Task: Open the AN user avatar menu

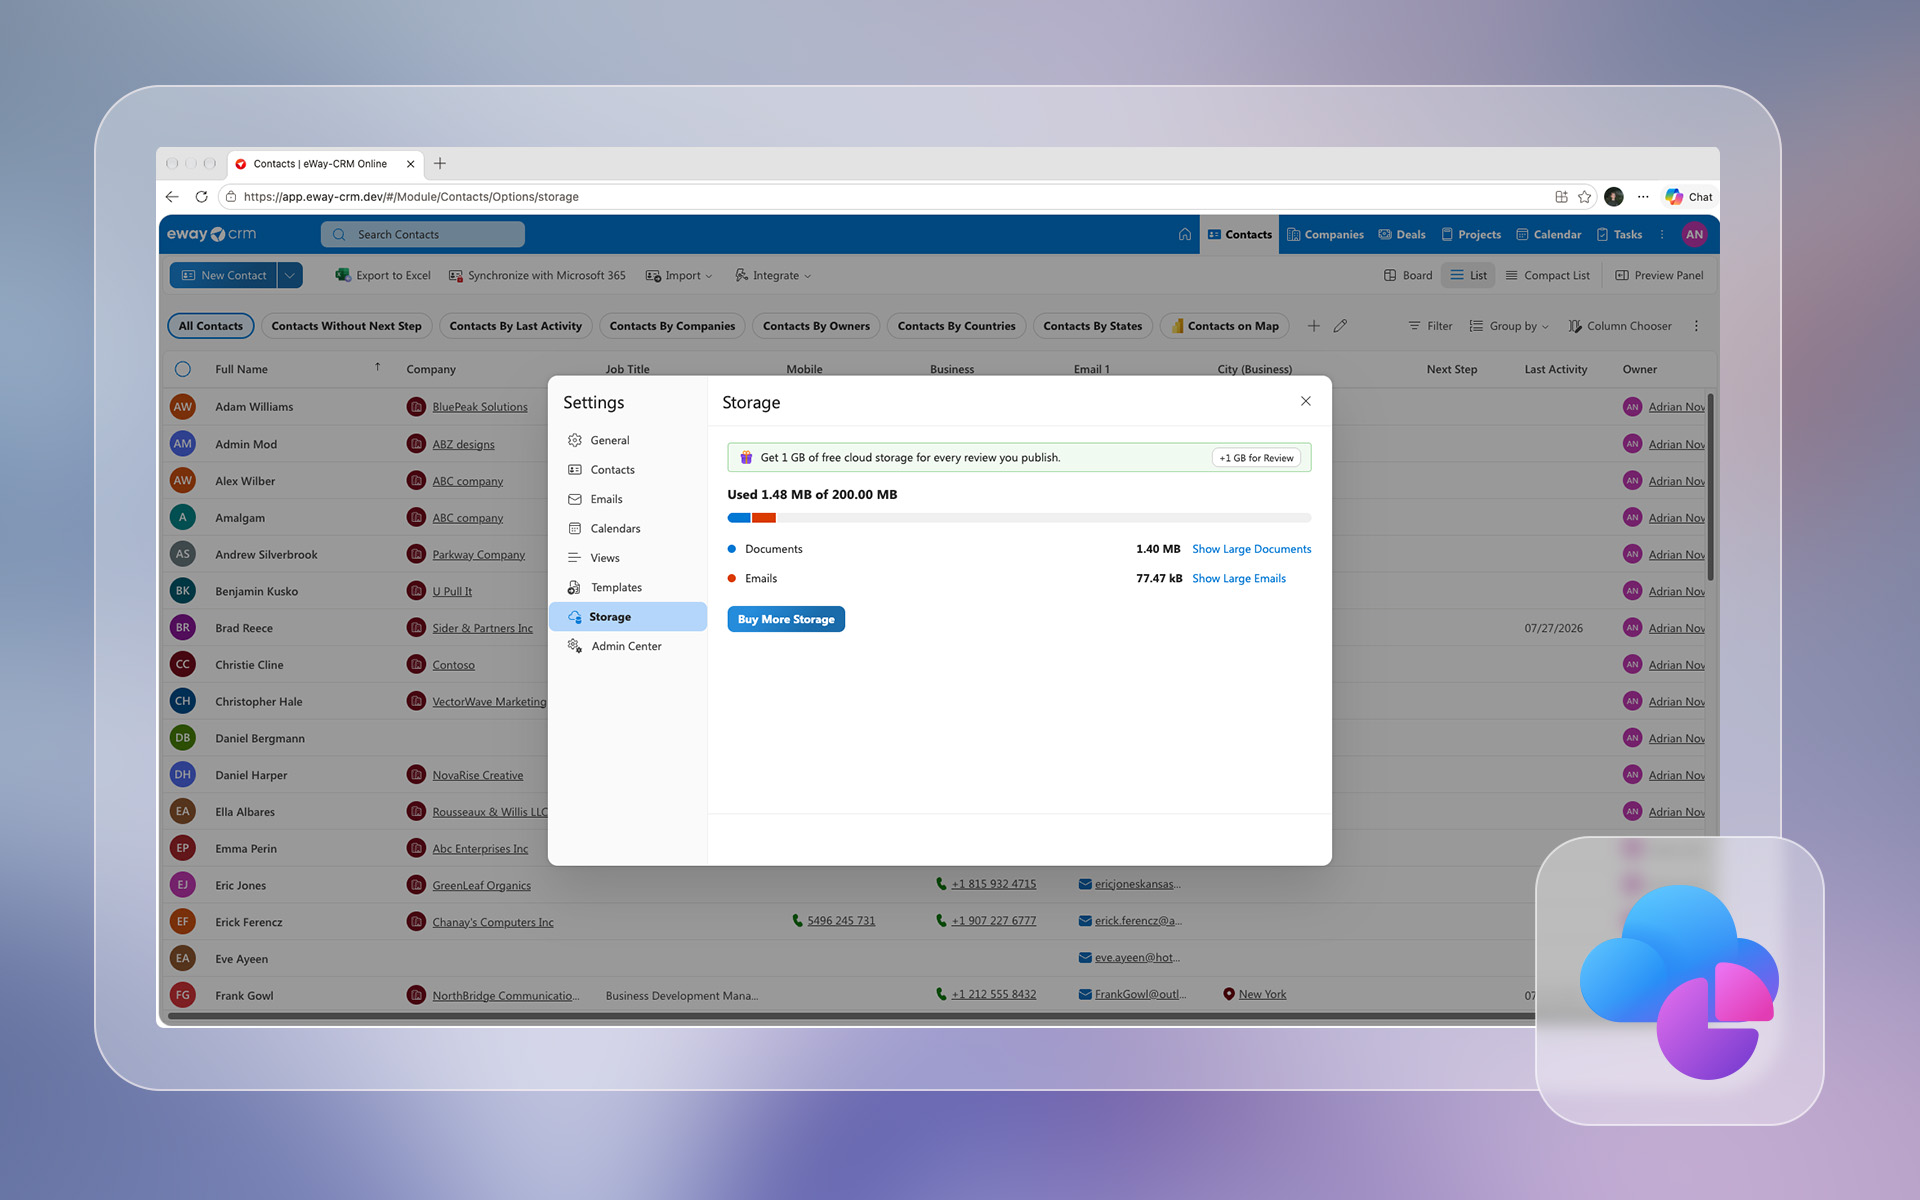Action: pos(1694,234)
